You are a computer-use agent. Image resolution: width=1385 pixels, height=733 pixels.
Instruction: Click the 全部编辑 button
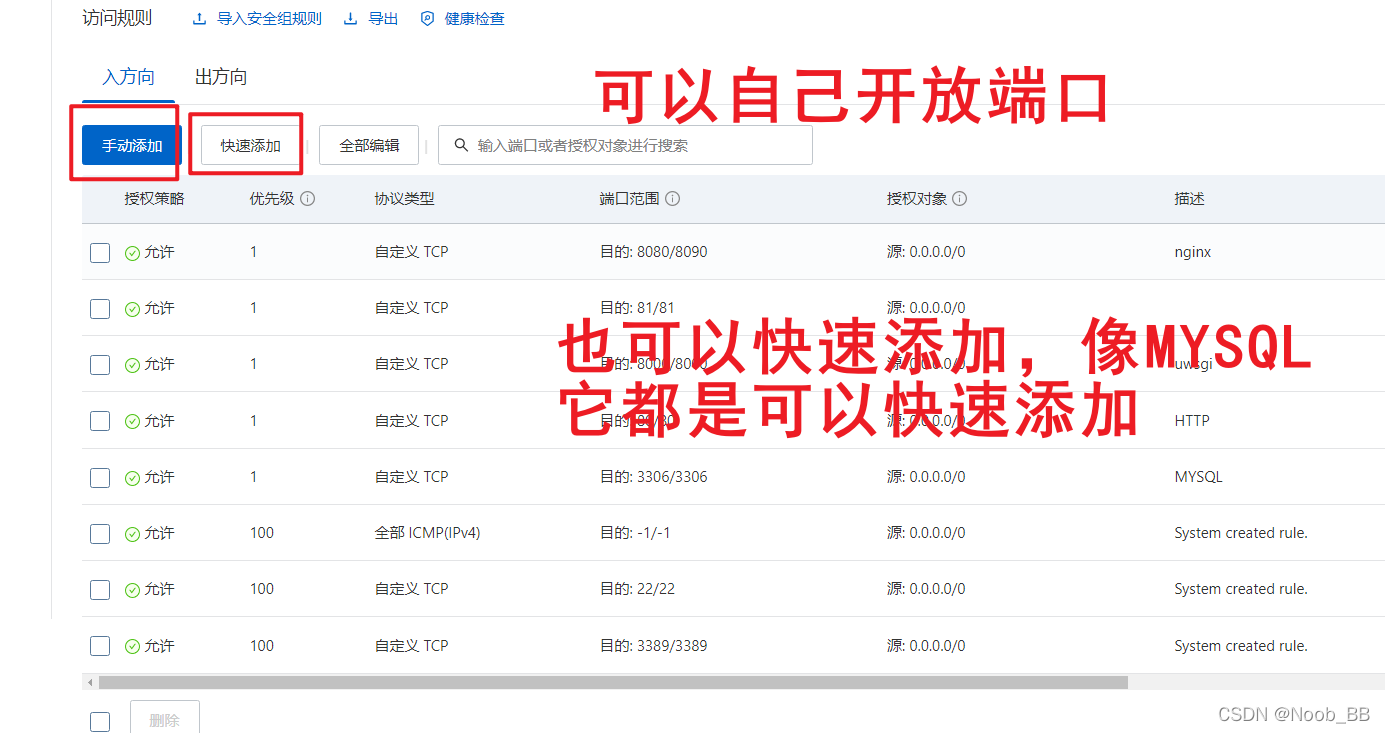pyautogui.click(x=368, y=145)
